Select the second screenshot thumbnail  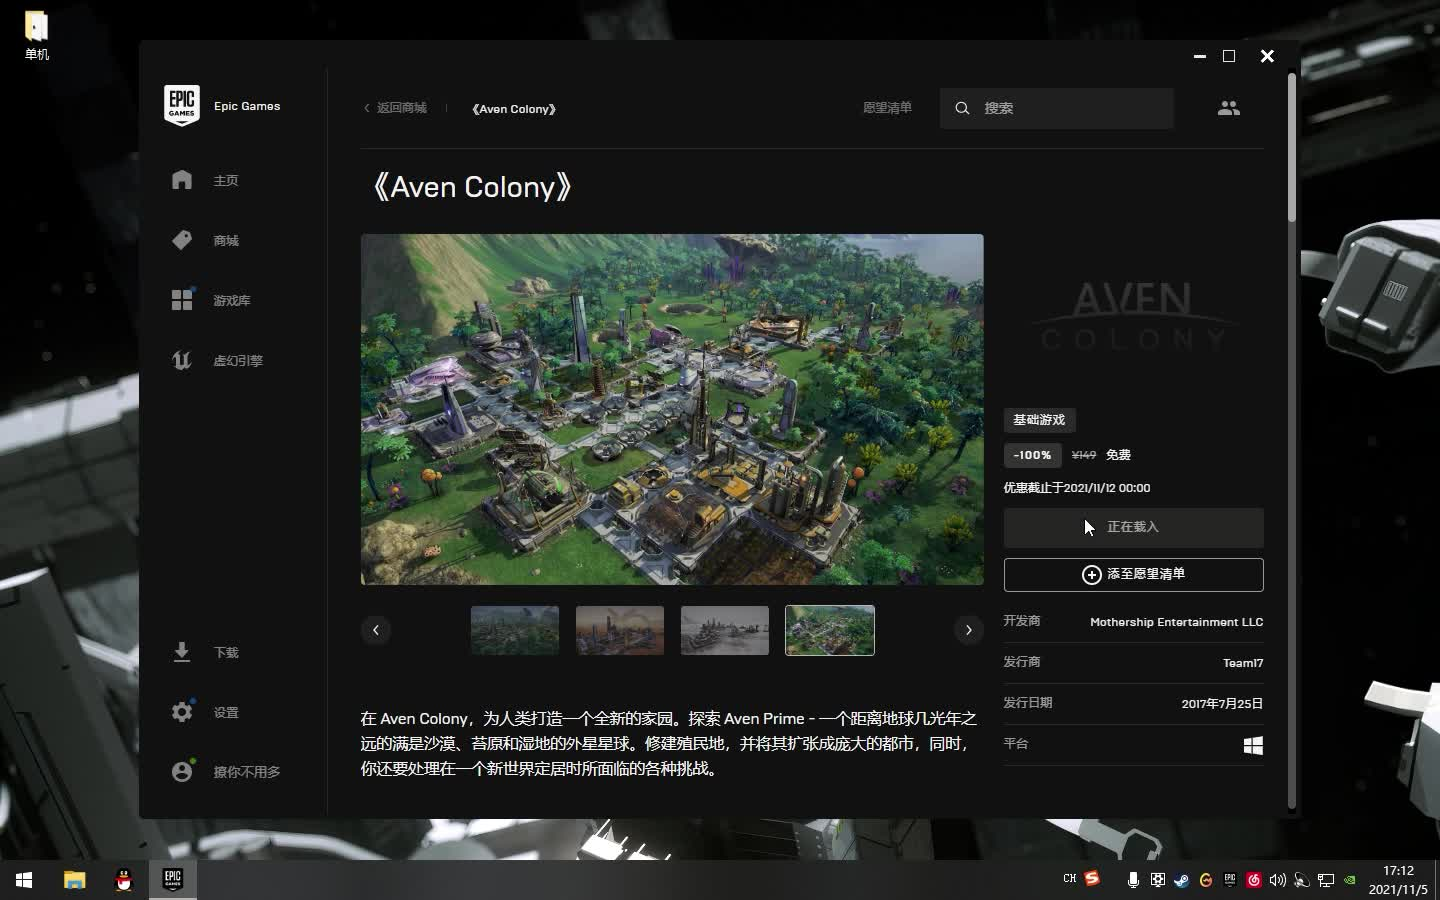pyautogui.click(x=620, y=630)
